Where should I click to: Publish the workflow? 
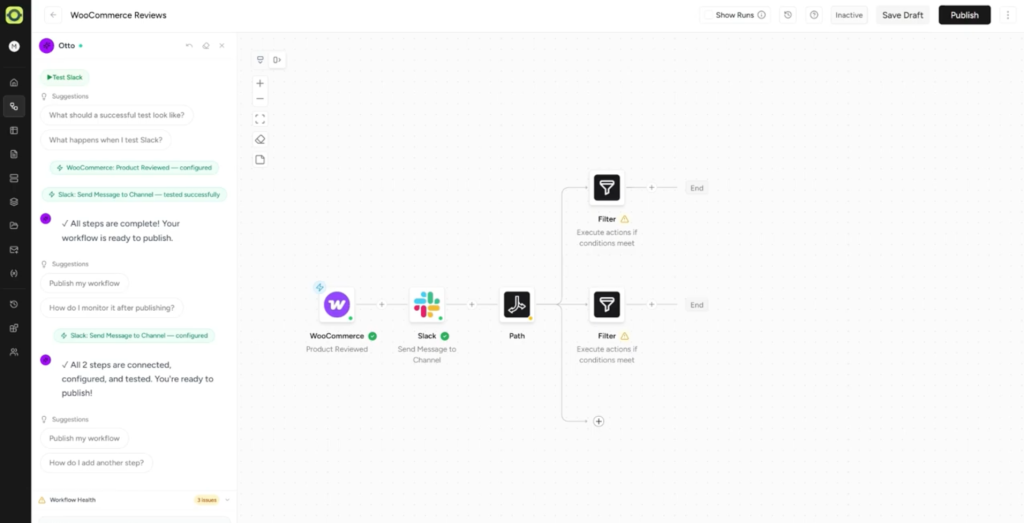pos(965,15)
